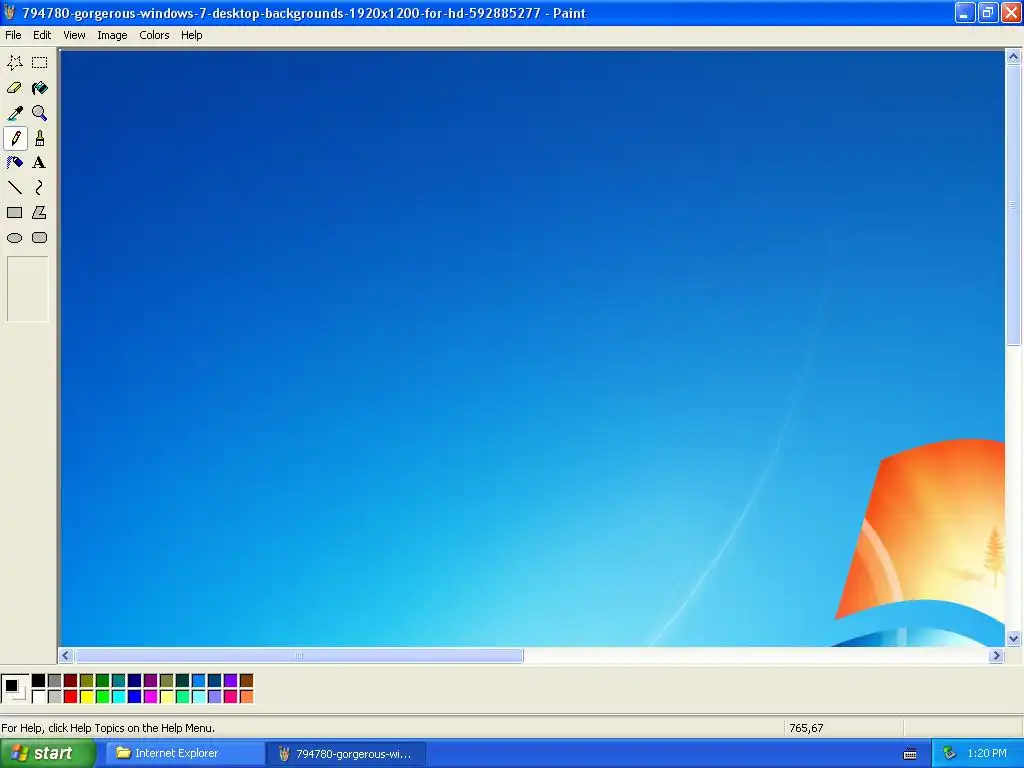Click the 794780-gorgerous-wi... Paint taskbar button
The width and height of the screenshot is (1024, 768).
coord(346,754)
